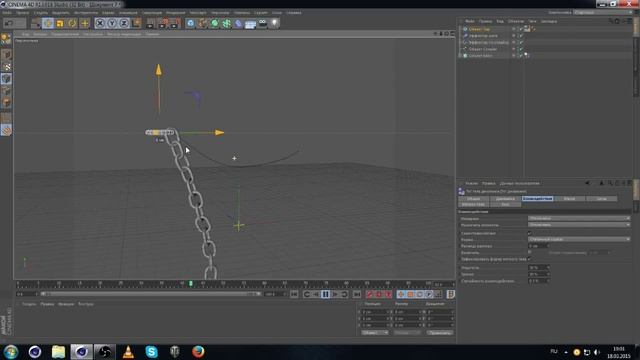
Task: Click Go to Start playback button
Action: [x=294, y=294]
